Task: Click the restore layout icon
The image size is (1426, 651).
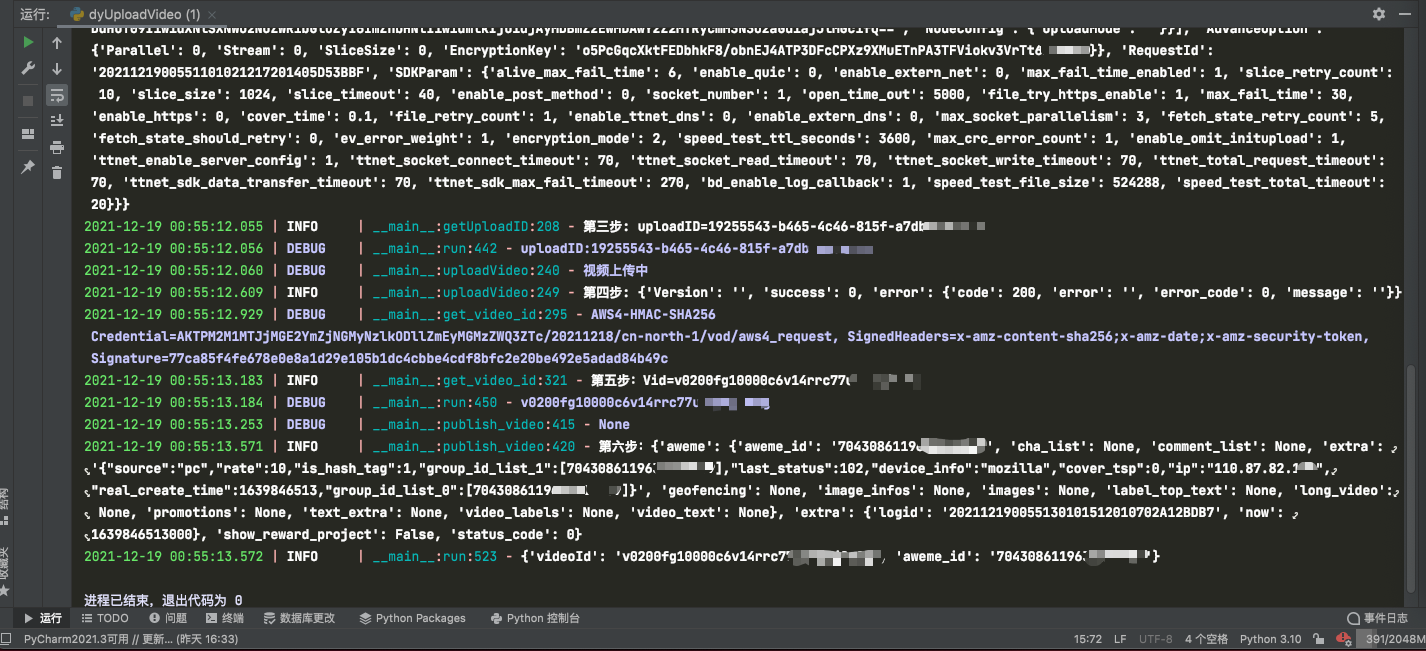Action: pyautogui.click(x=28, y=133)
